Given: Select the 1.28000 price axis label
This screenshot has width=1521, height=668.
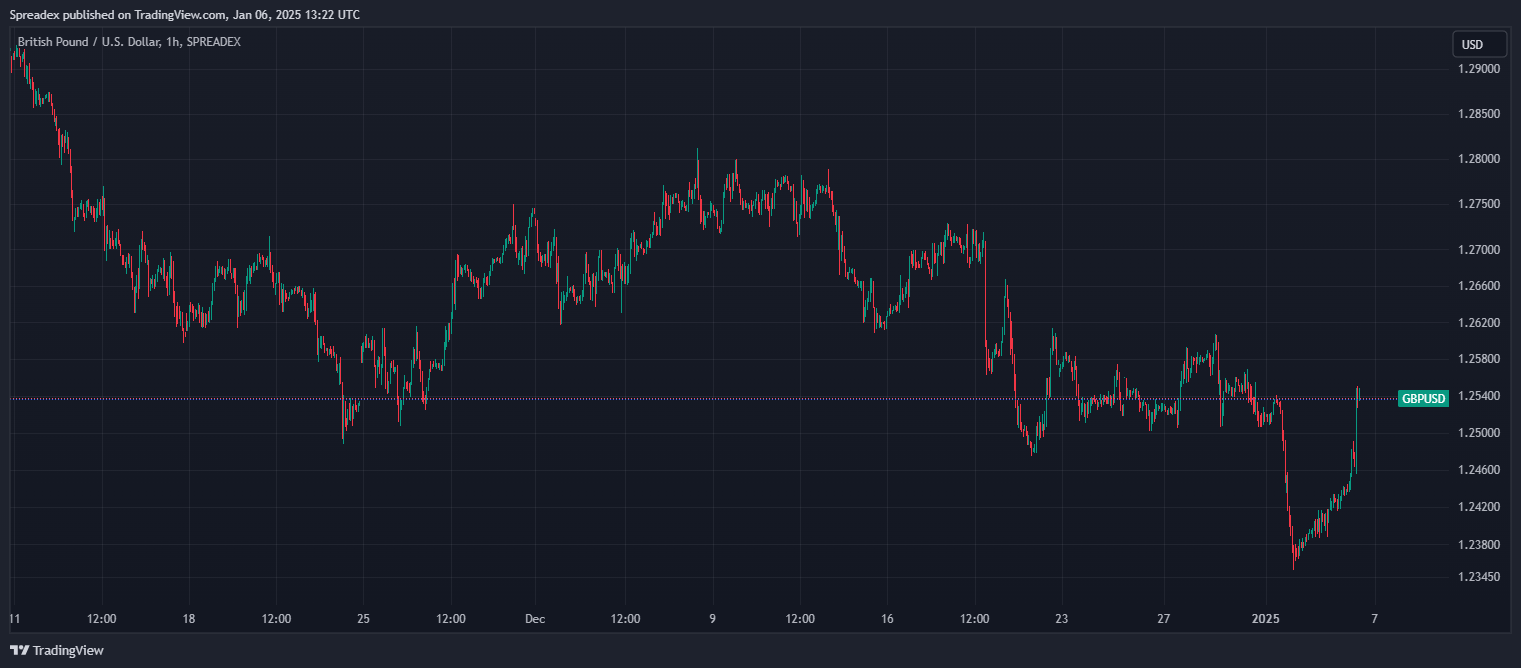Looking at the screenshot, I should click(x=1479, y=159).
